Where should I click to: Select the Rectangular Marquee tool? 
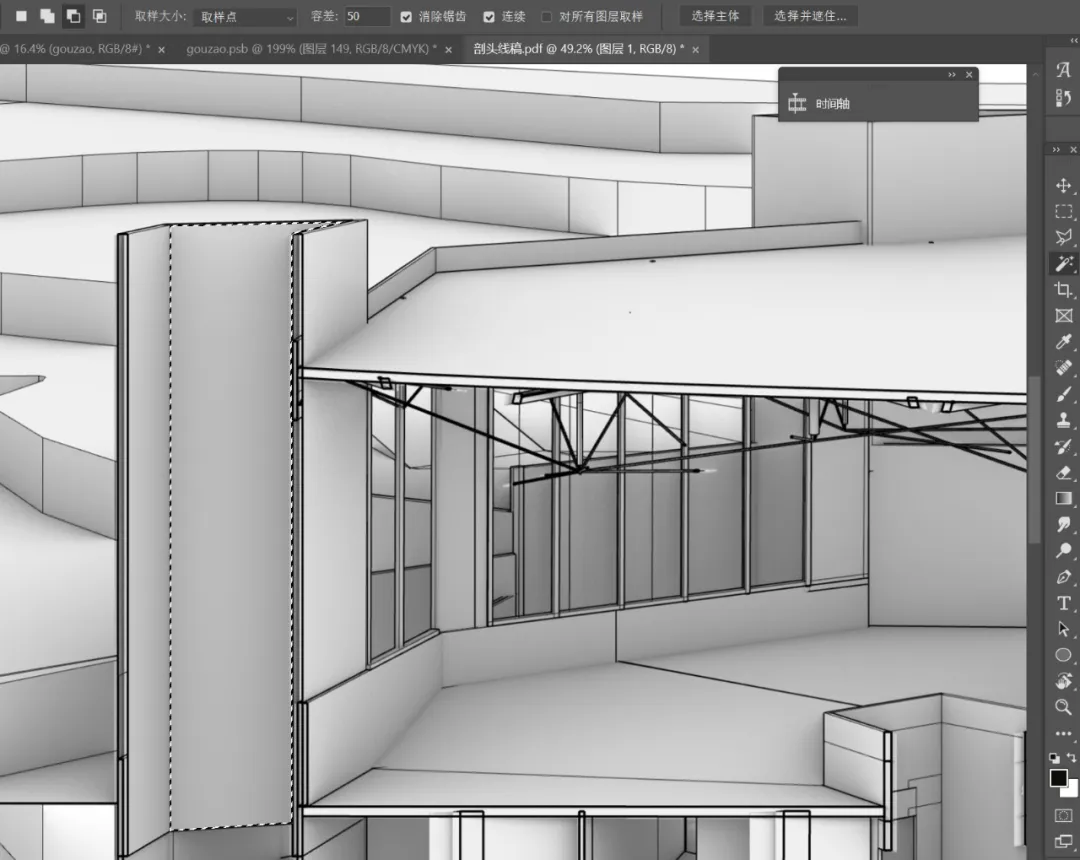pyautogui.click(x=1063, y=212)
